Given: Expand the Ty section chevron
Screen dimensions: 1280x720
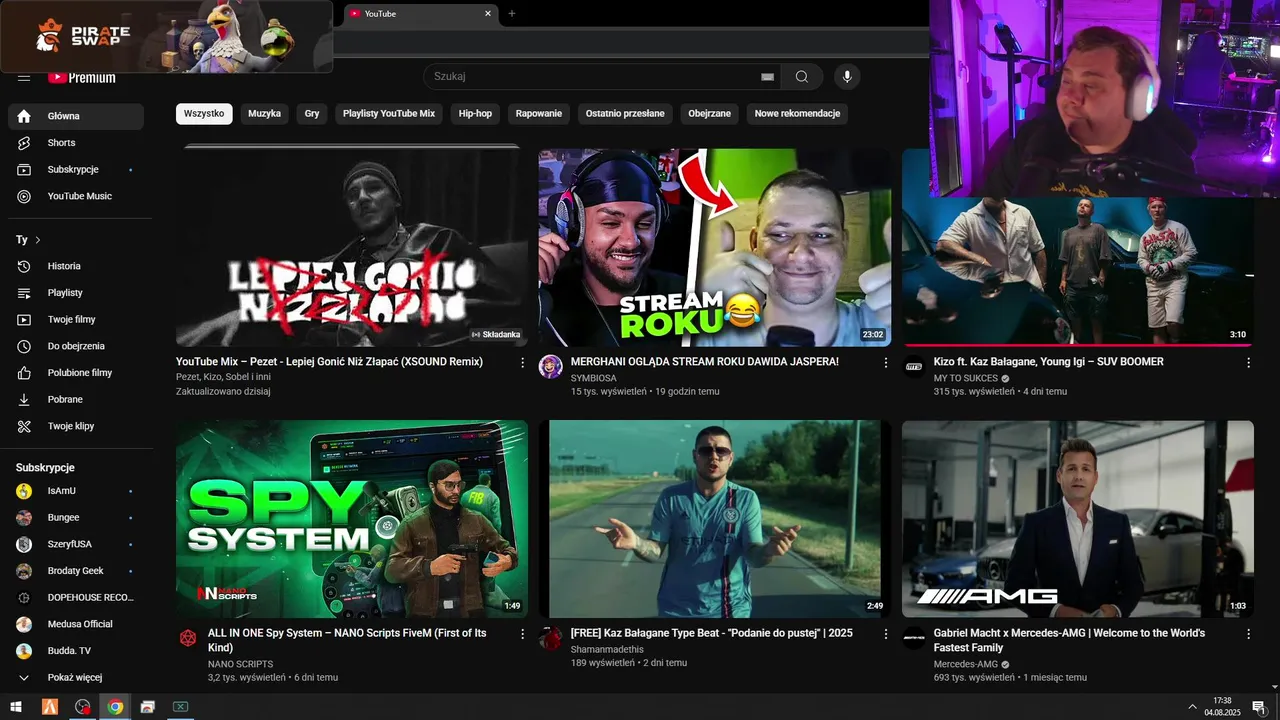Looking at the screenshot, I should pos(38,240).
